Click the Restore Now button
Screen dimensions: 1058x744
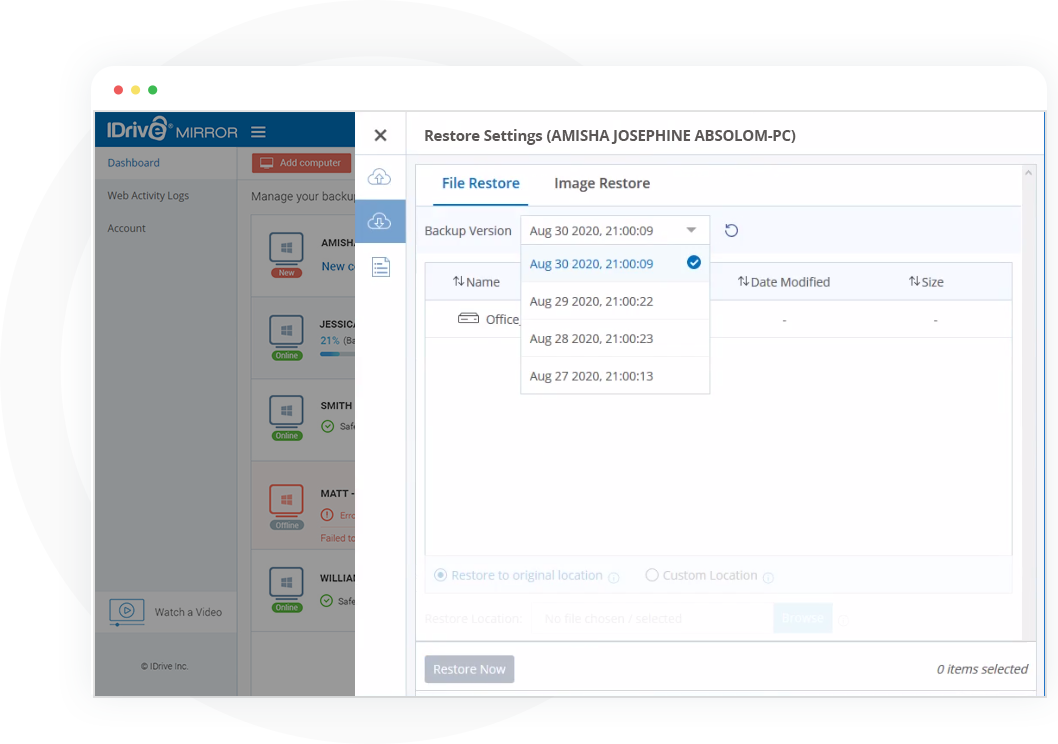(x=469, y=669)
